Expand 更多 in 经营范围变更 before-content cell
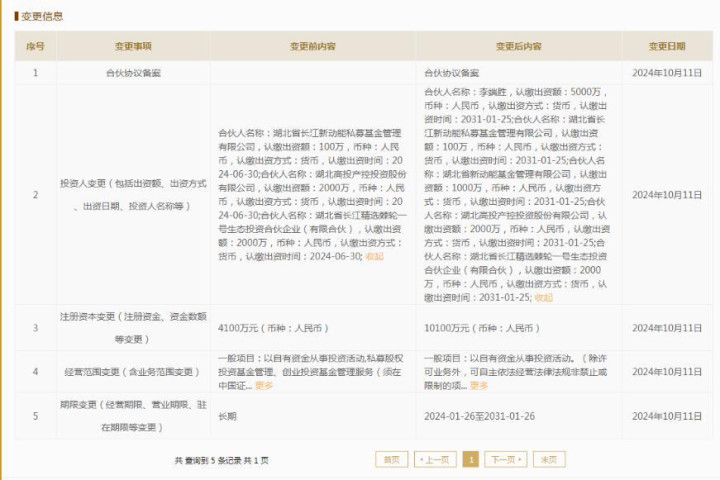Screen dimensions: 720x480 [264, 385]
